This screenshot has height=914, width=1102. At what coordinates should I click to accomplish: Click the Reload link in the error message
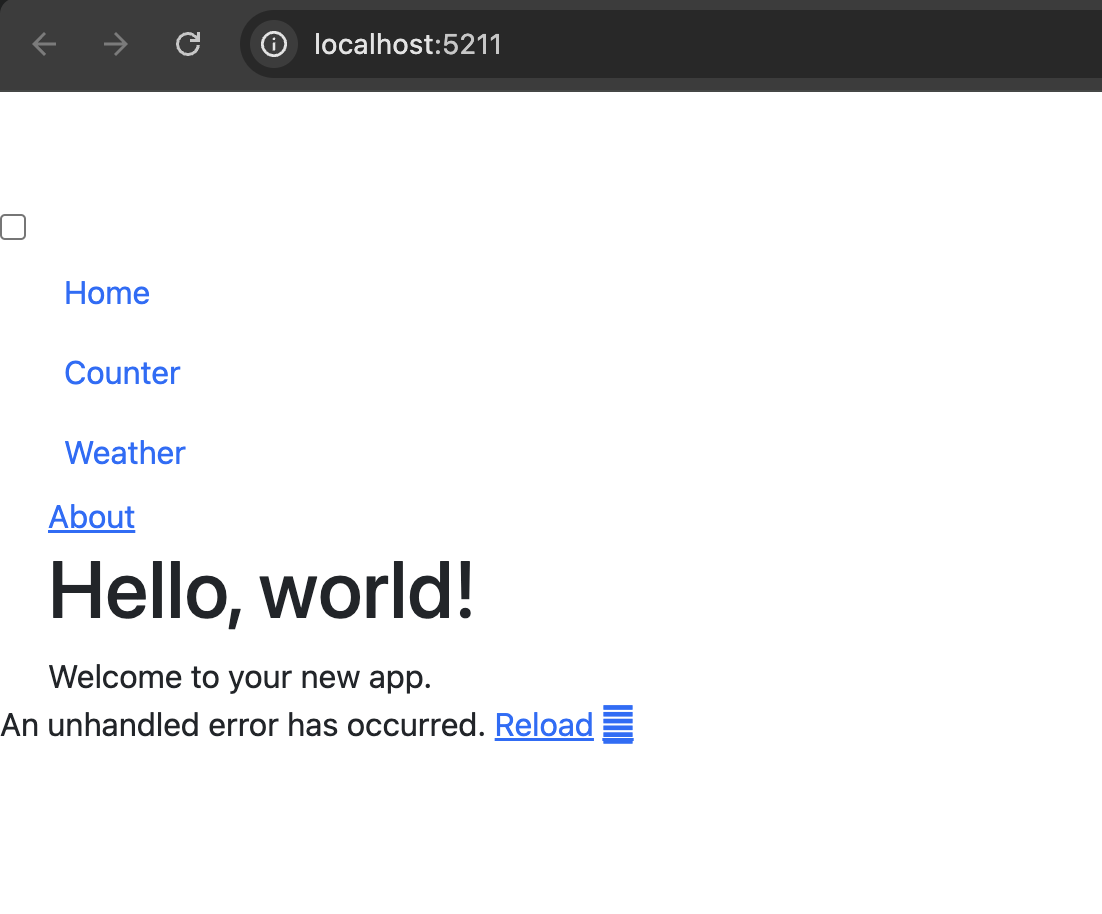point(544,724)
